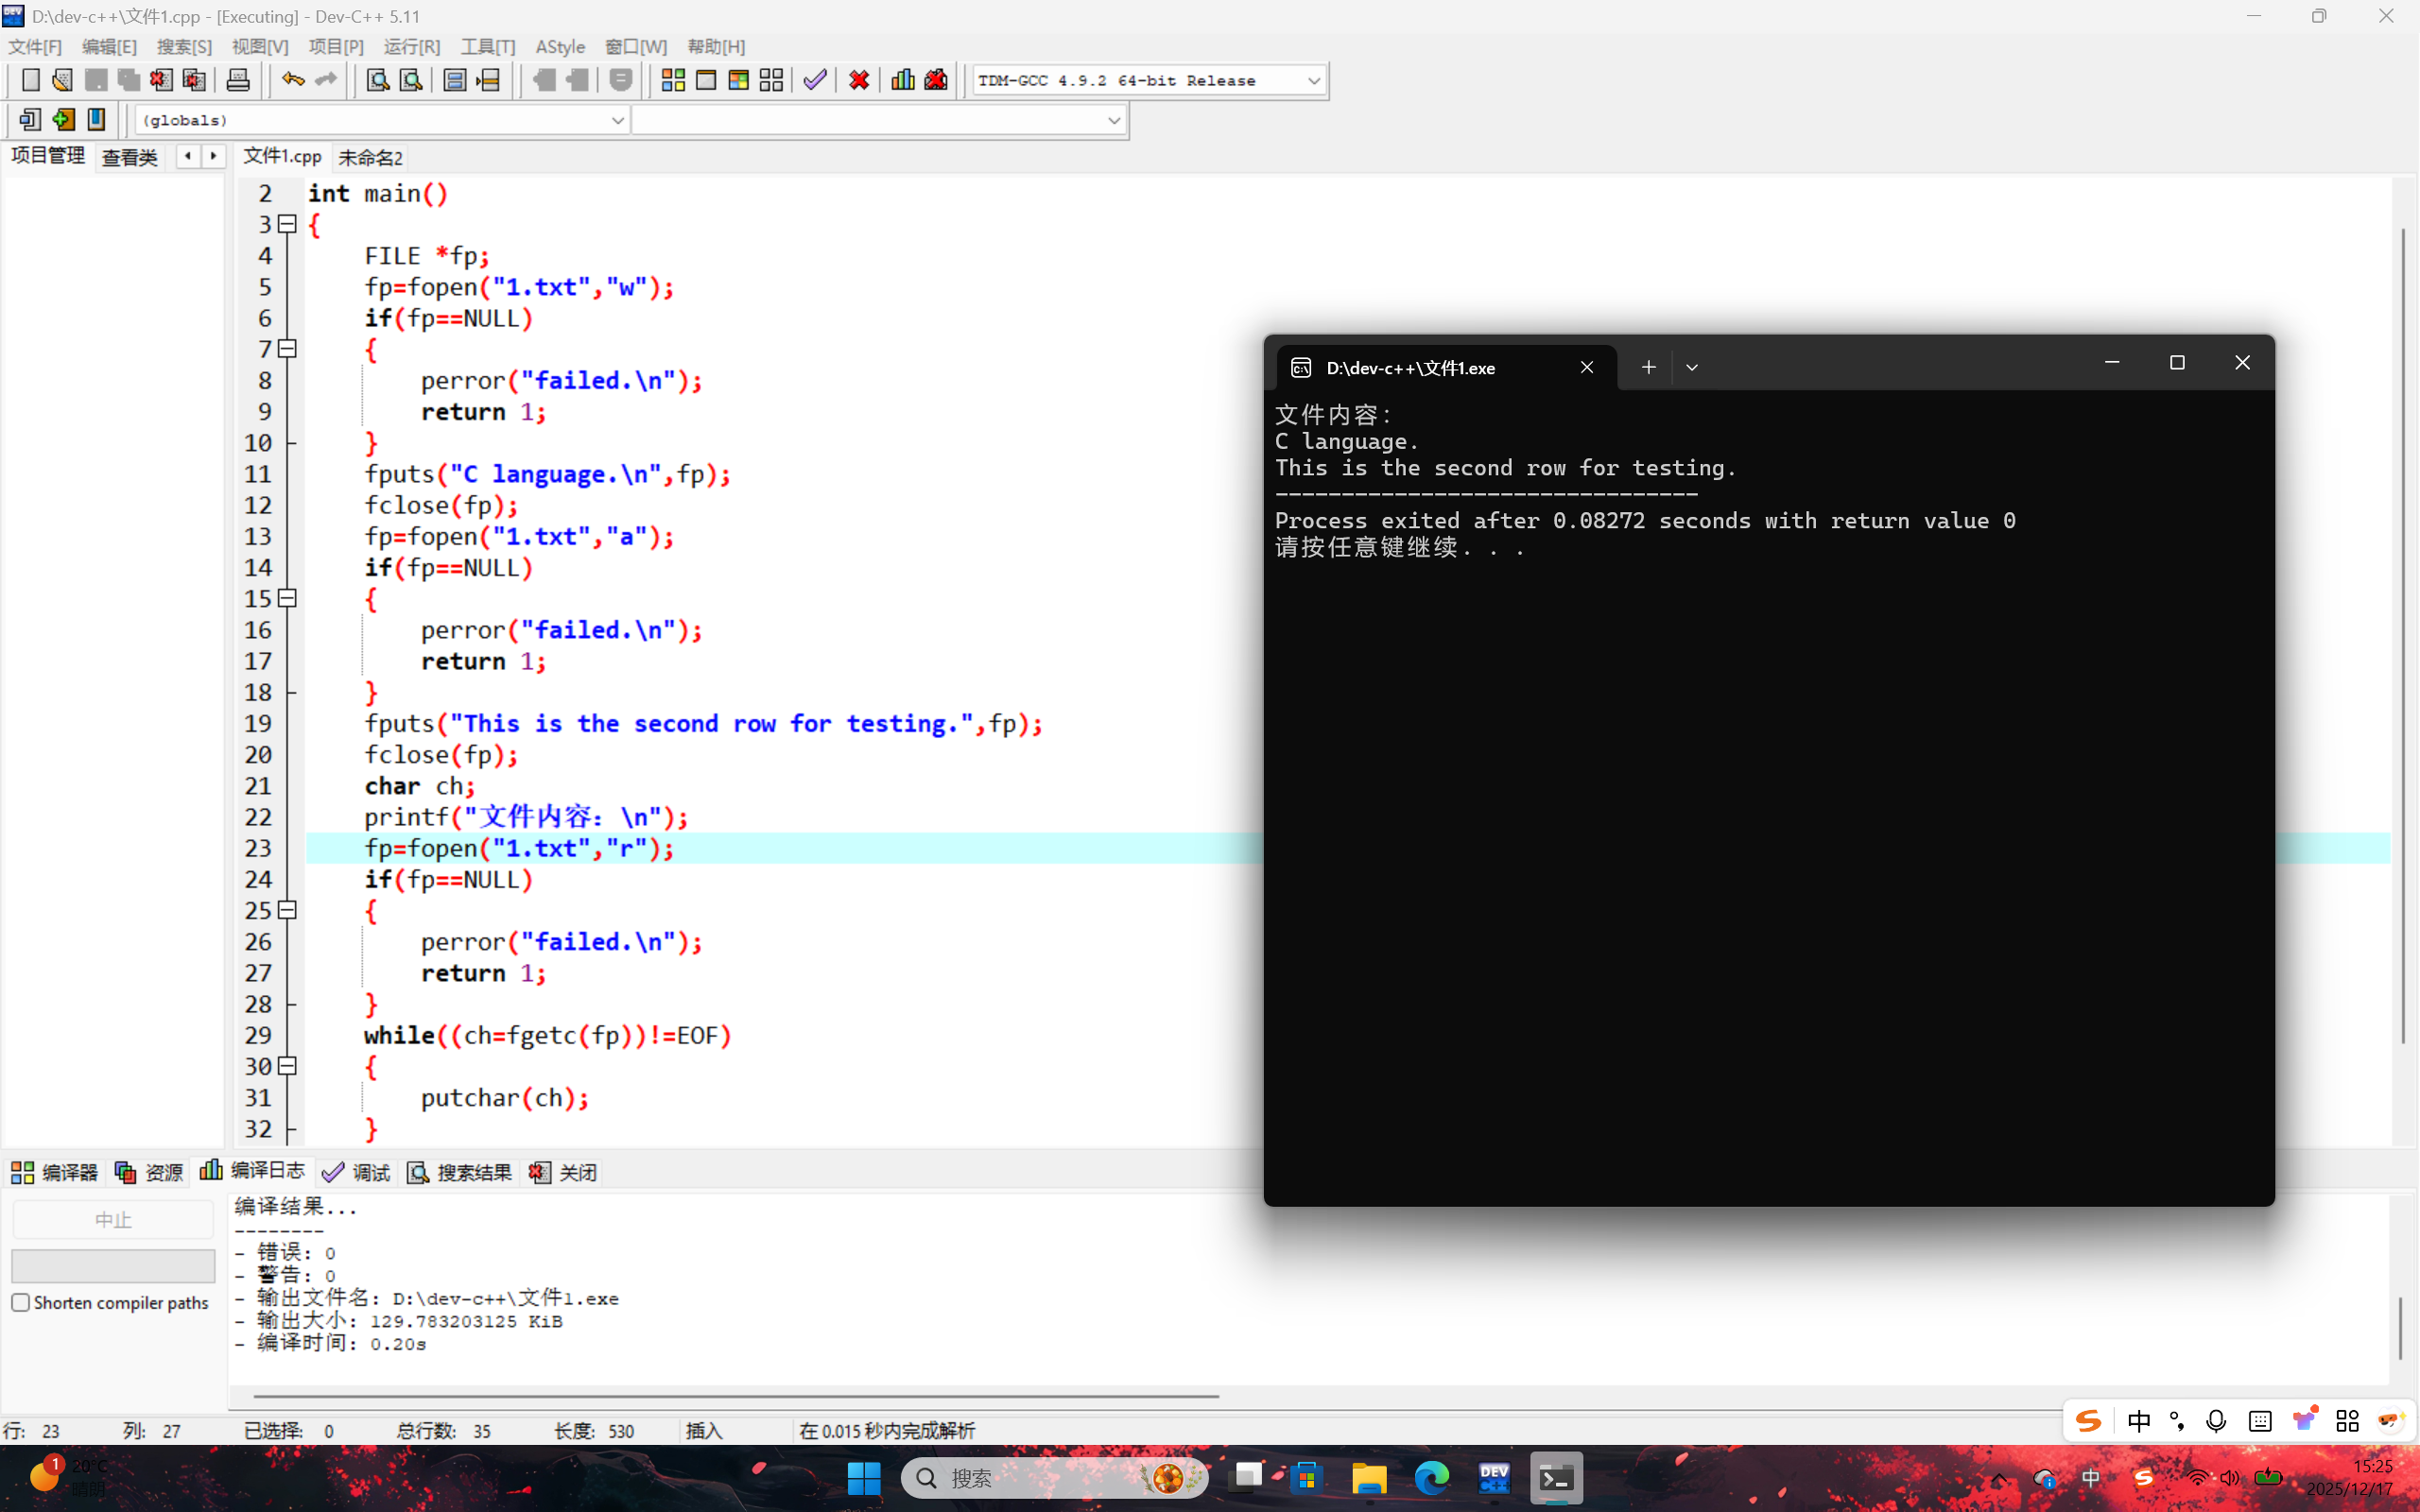Enable the Shorten compiler paths checkbox

pyautogui.click(x=21, y=1302)
